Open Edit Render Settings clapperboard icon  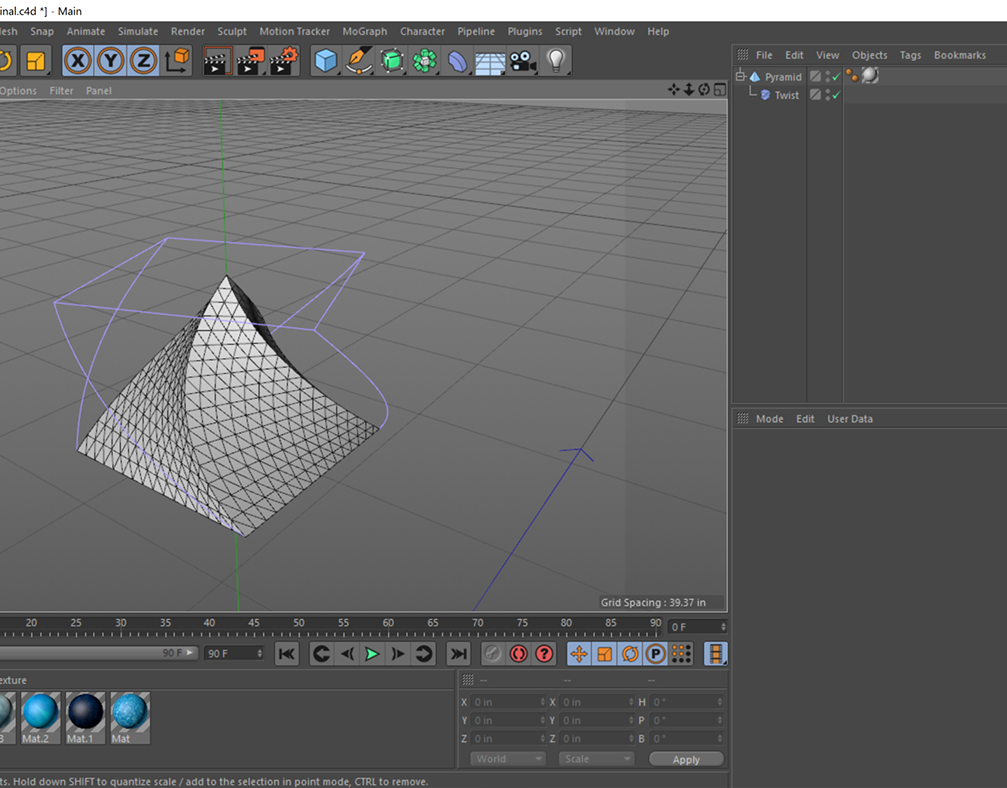[x=283, y=62]
